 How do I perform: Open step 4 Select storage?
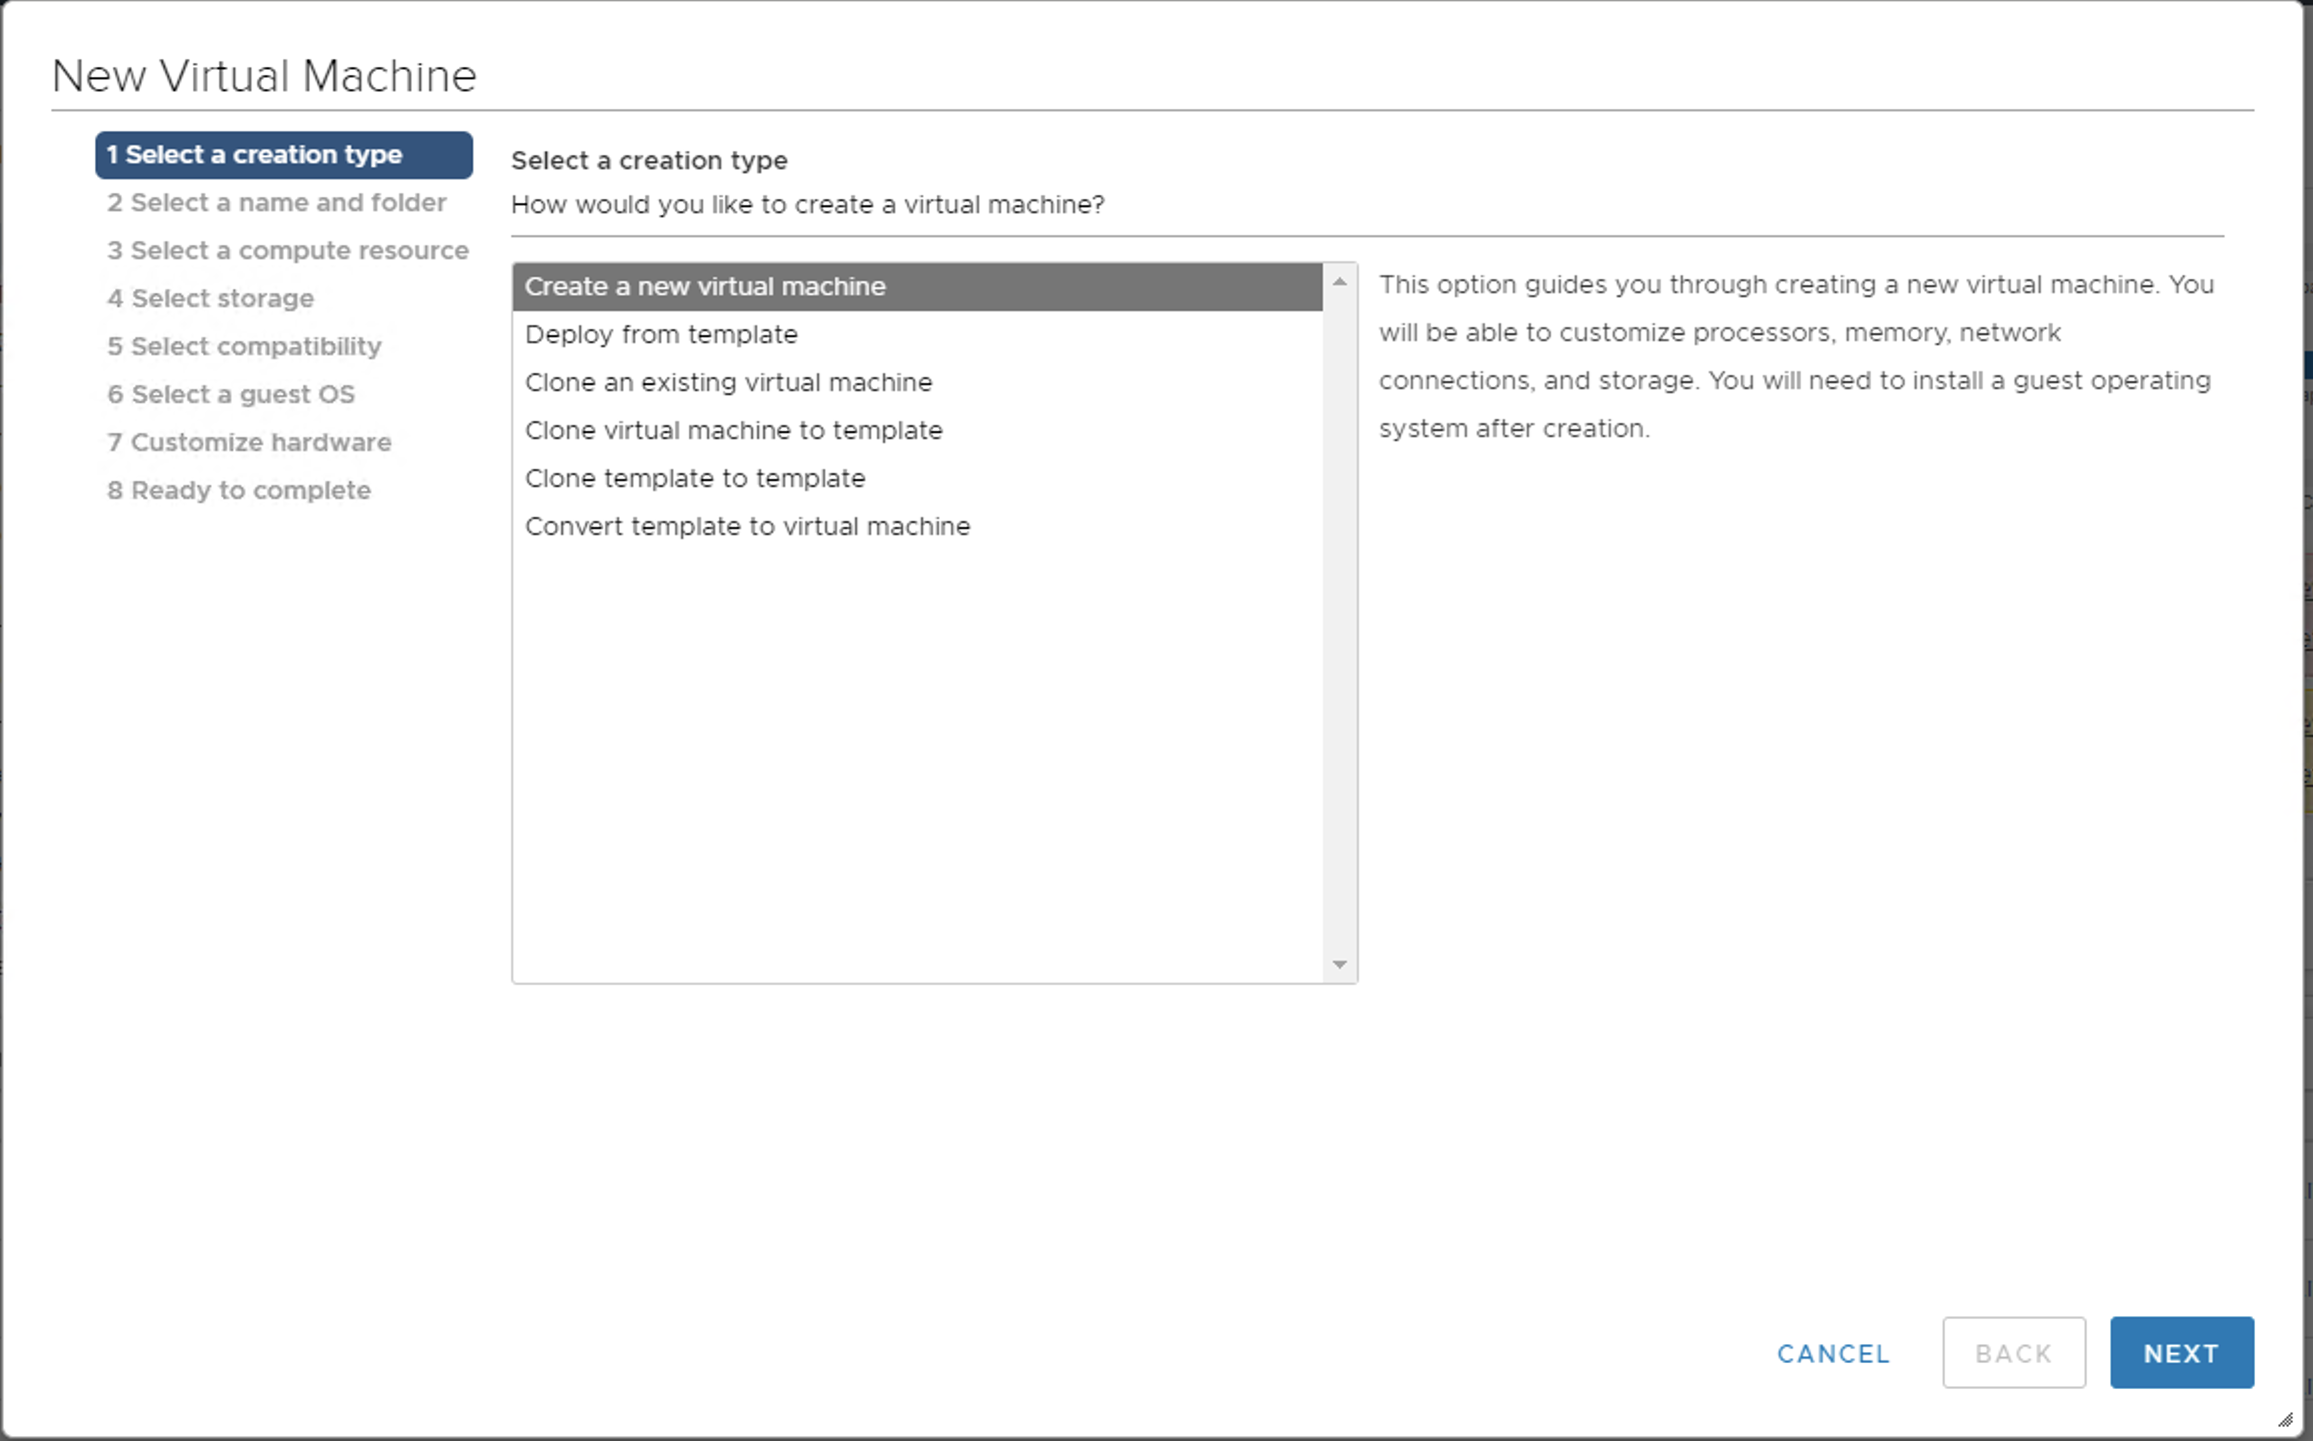click(210, 299)
